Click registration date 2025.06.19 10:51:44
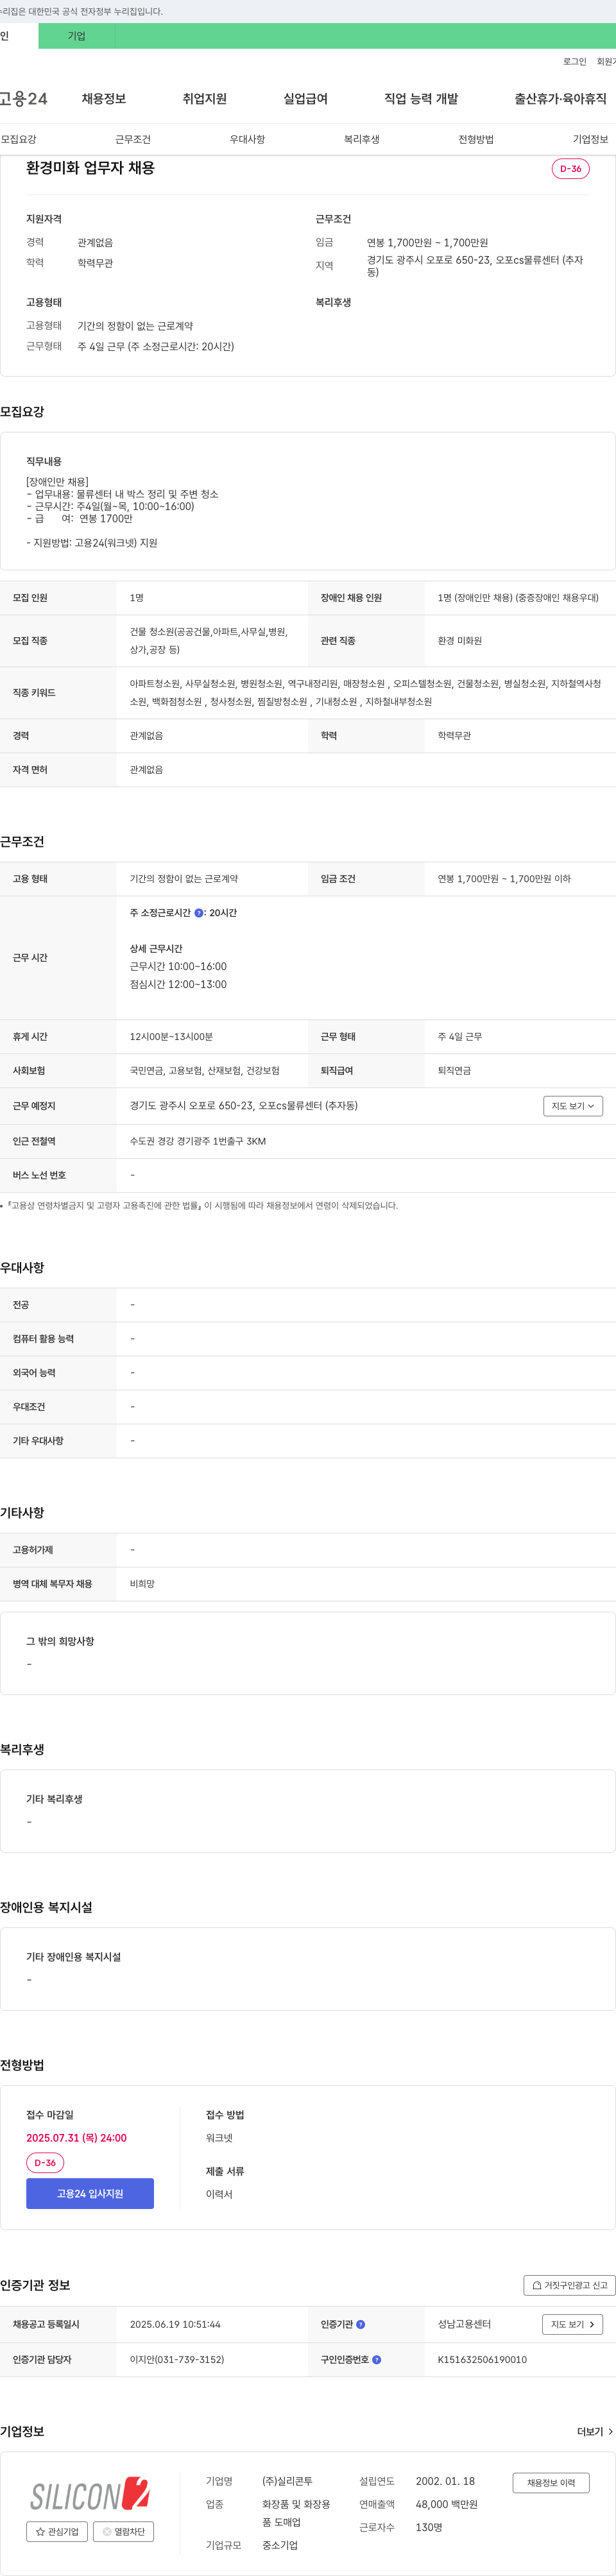The height and width of the screenshot is (2576, 616). click(175, 2325)
